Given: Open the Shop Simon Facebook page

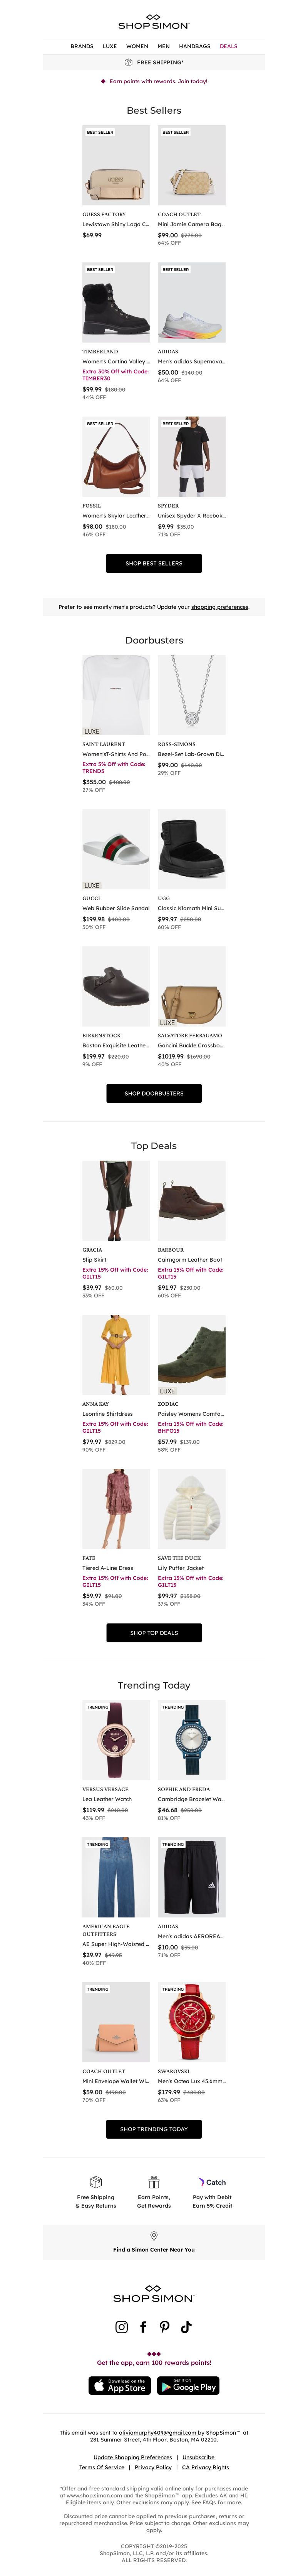Looking at the screenshot, I should point(143,2327).
